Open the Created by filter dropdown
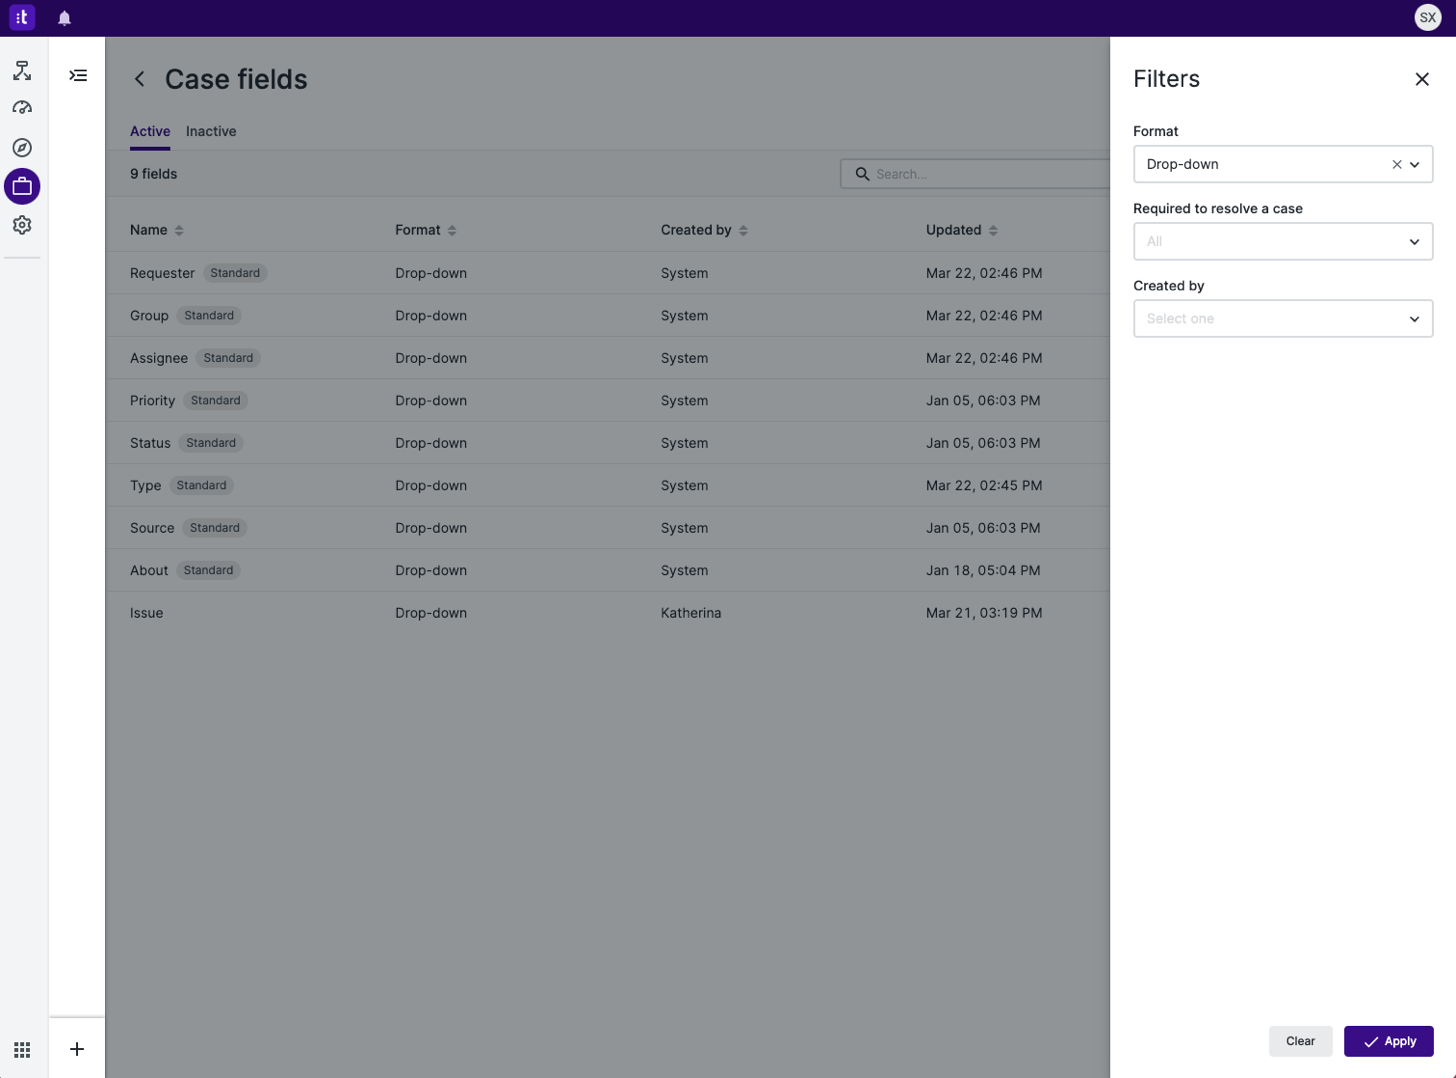This screenshot has width=1456, height=1078. [1282, 318]
